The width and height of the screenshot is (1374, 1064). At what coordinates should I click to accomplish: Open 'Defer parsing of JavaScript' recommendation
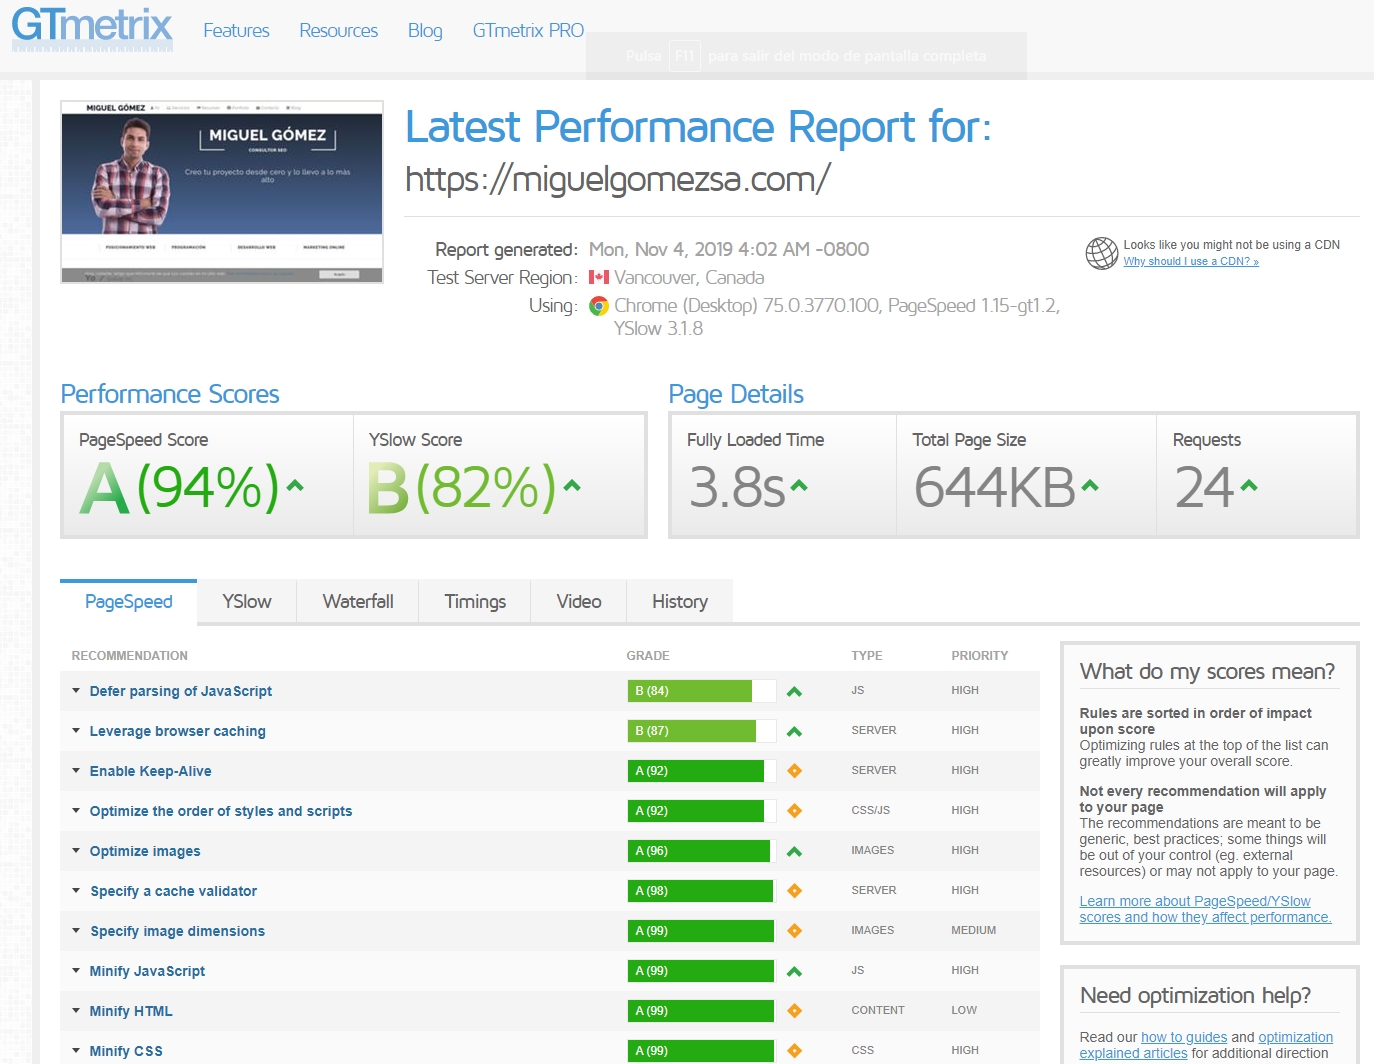point(181,691)
